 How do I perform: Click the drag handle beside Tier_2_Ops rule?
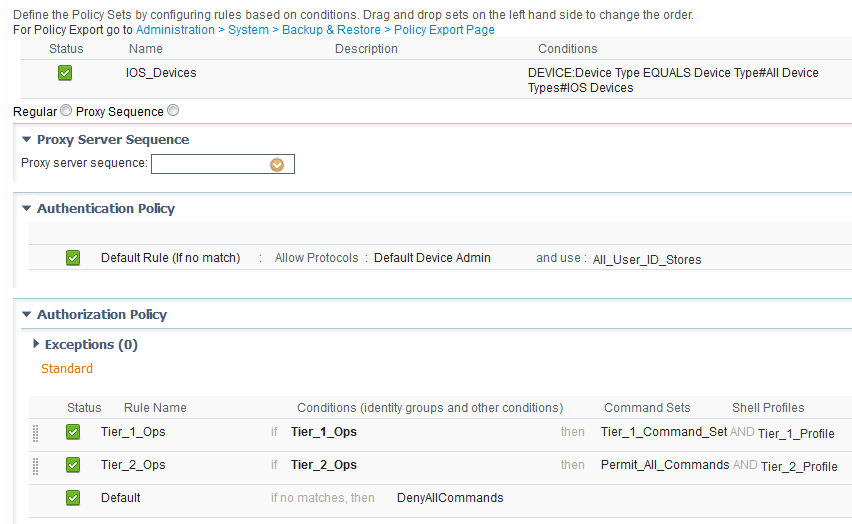click(x=36, y=466)
